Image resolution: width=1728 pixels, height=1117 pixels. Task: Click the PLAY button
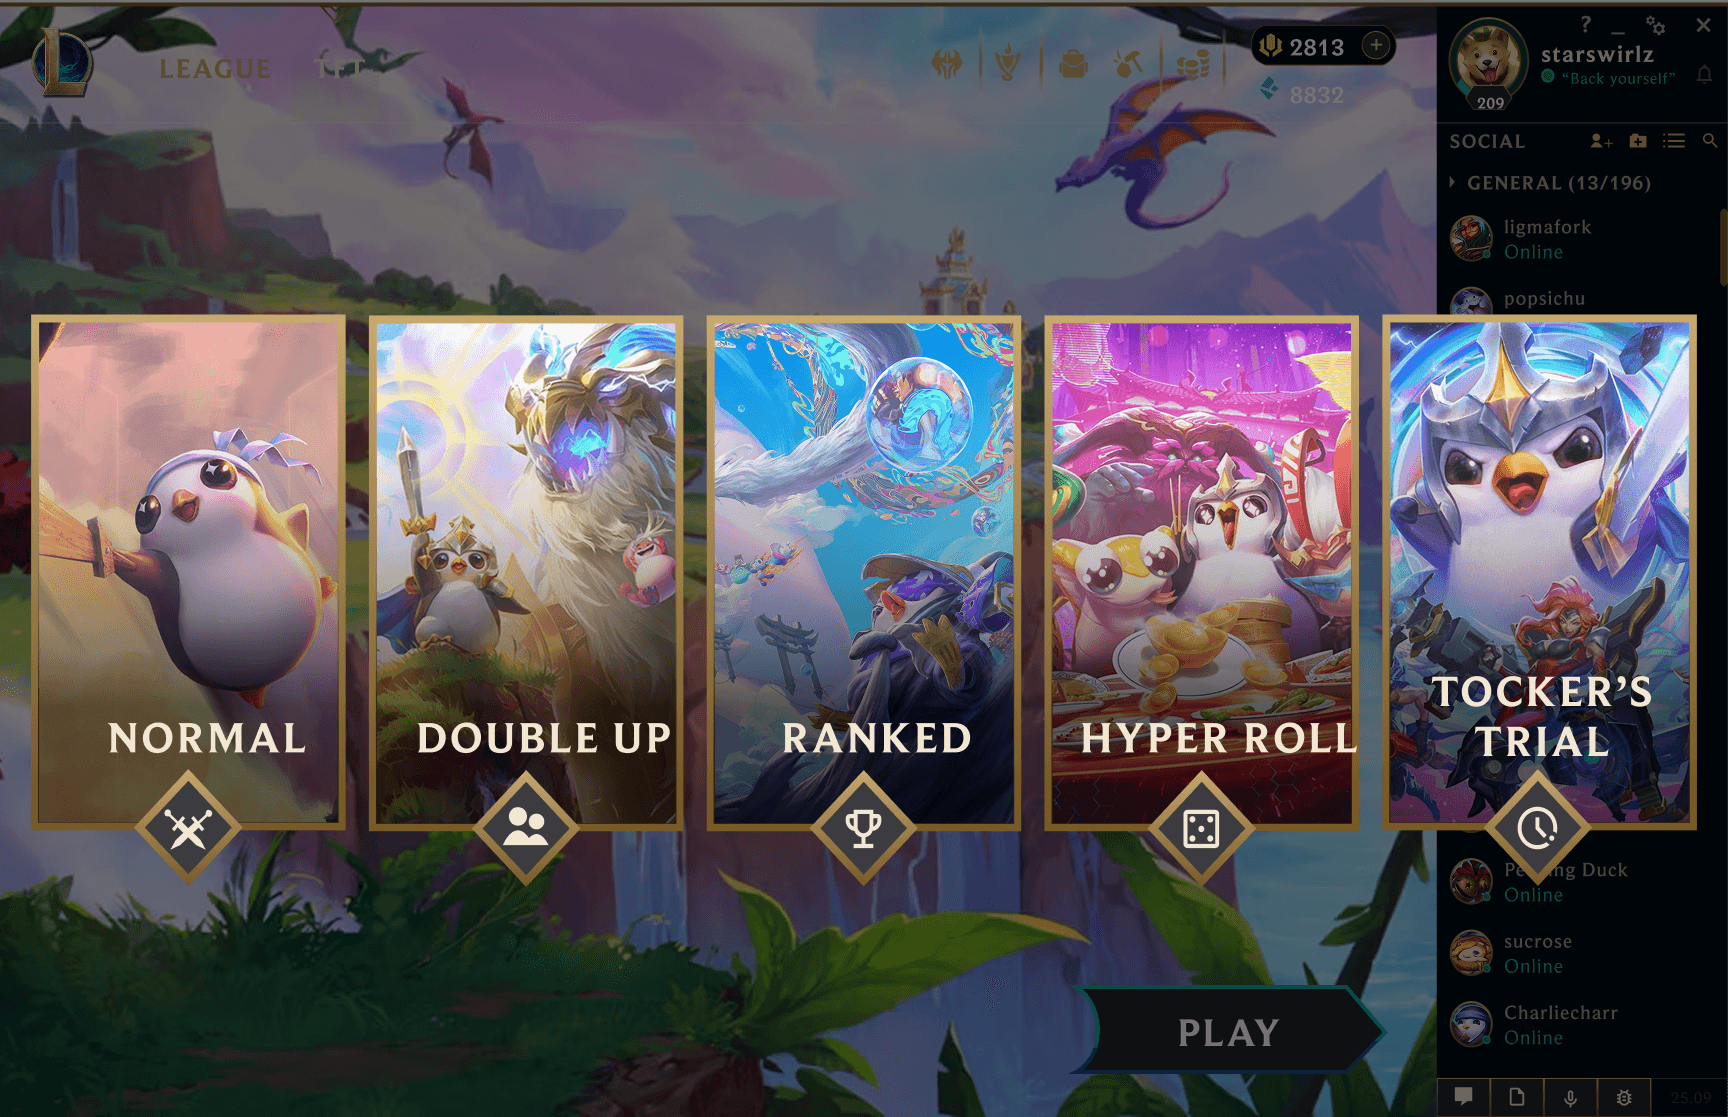click(1228, 1031)
